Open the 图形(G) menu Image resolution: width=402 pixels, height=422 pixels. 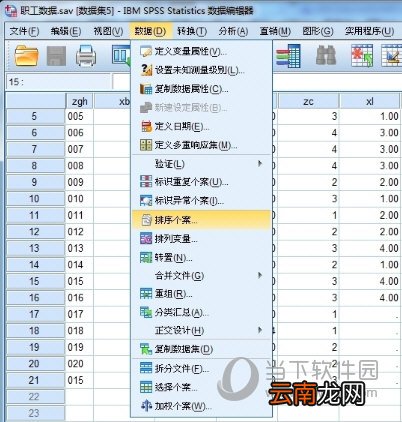pos(317,31)
